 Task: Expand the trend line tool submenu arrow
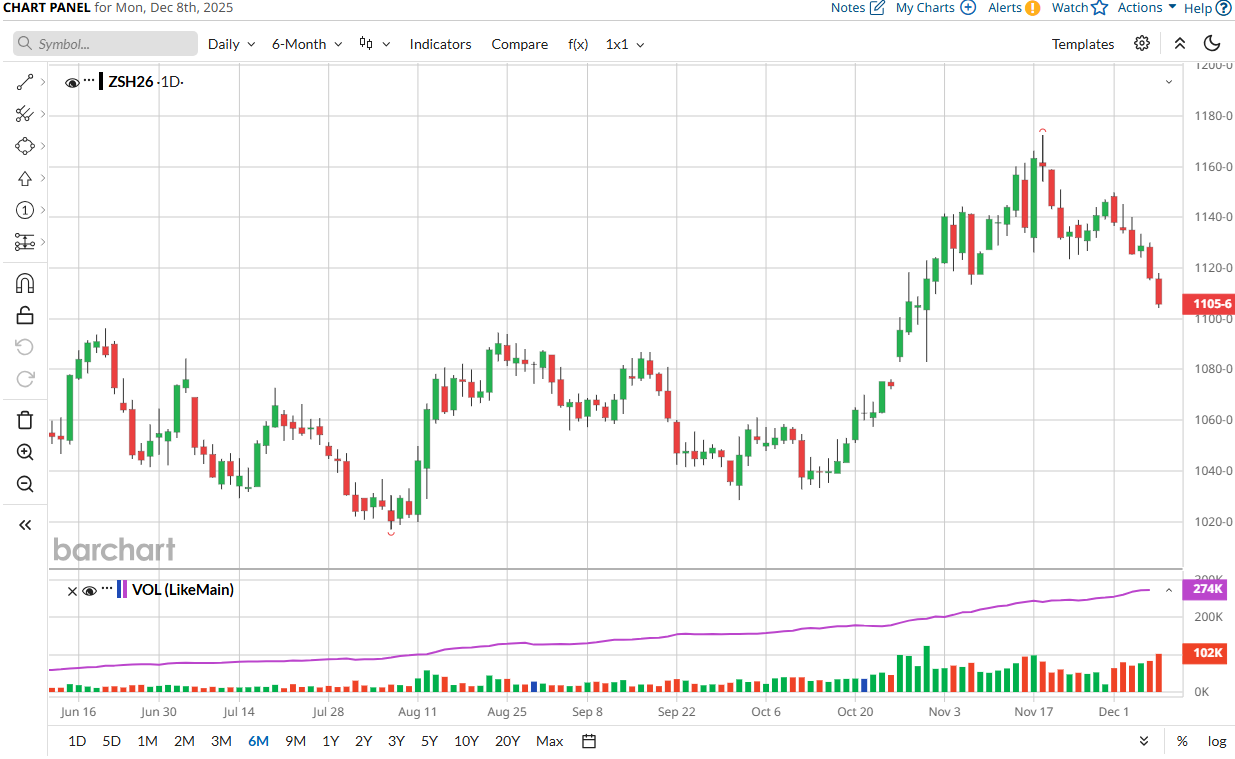tap(43, 82)
